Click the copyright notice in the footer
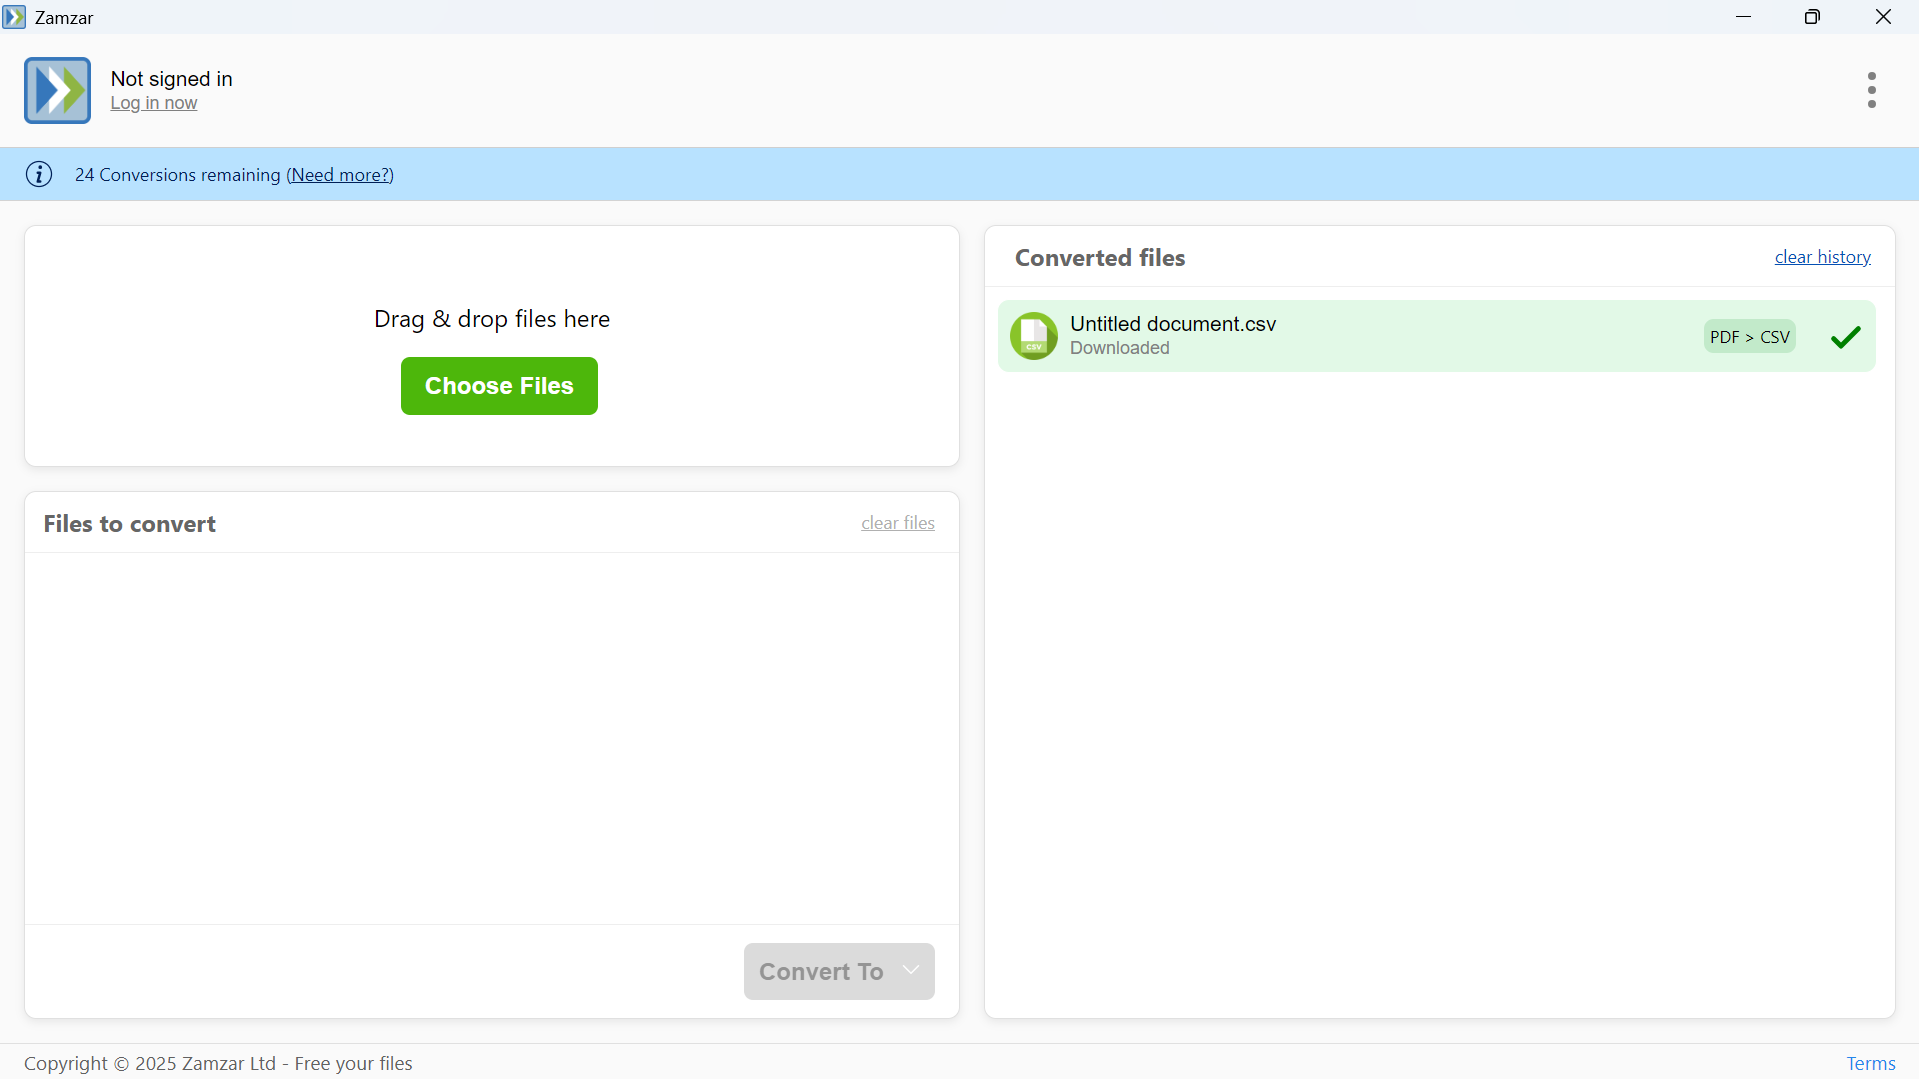 [218, 1063]
